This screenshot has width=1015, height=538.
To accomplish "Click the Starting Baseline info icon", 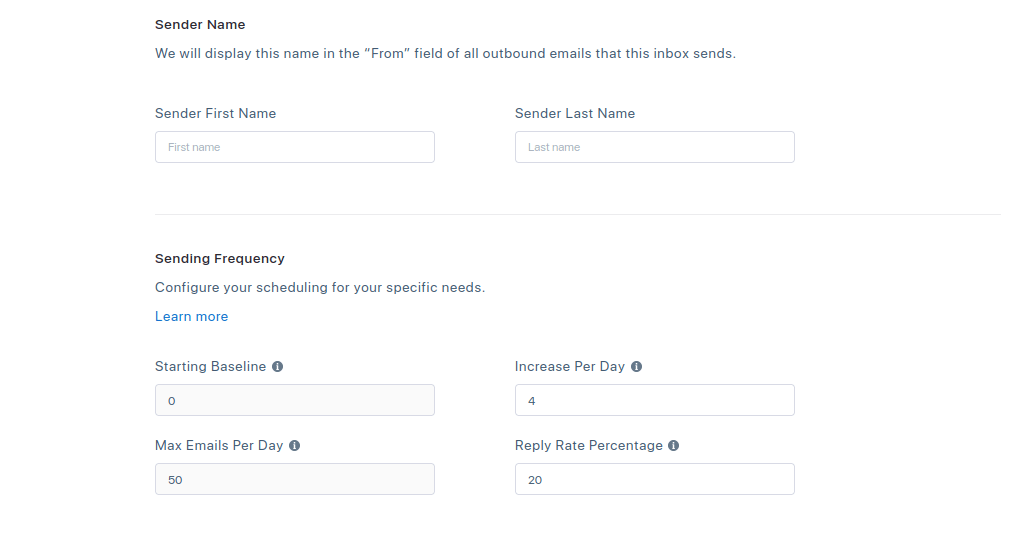I will click(x=278, y=367).
